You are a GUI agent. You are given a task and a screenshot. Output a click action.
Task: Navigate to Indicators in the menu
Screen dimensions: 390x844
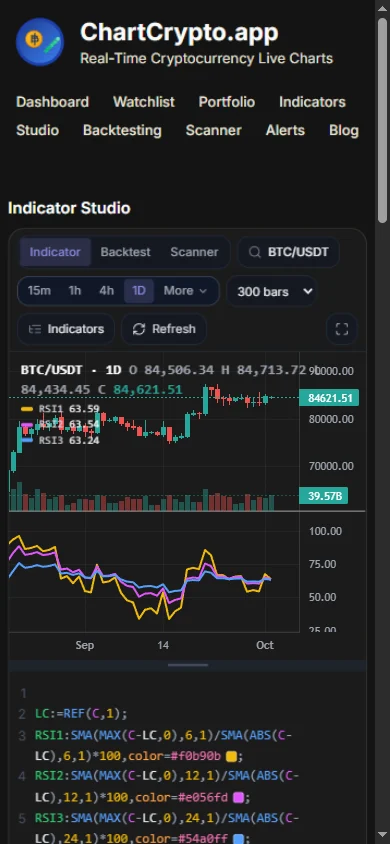coord(312,102)
